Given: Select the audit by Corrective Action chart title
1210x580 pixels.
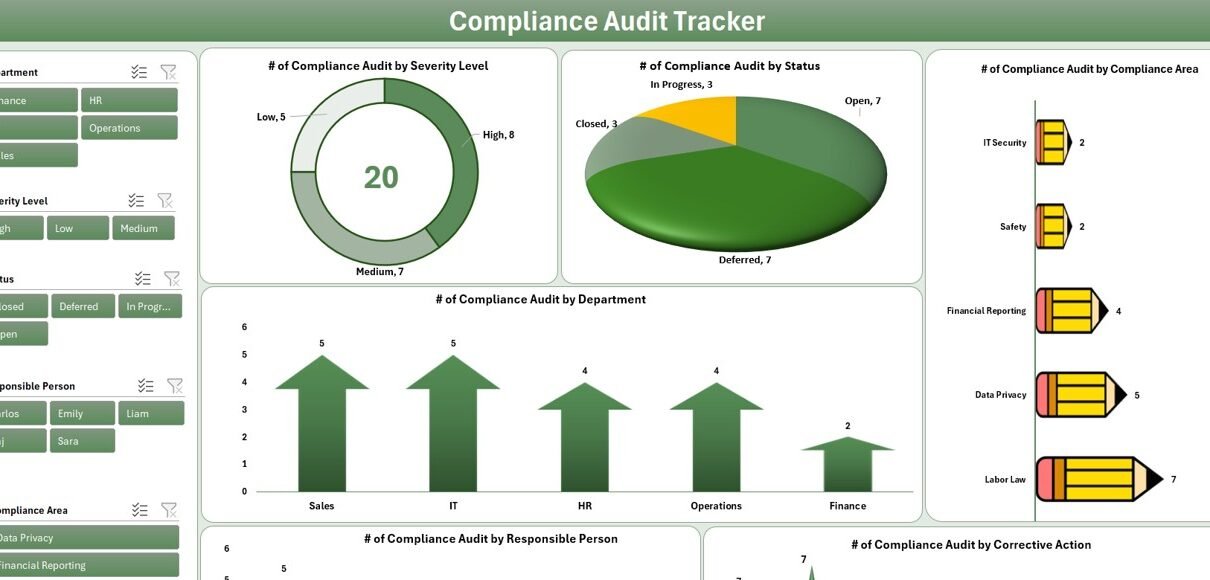Looking at the screenshot, I should pos(970,545).
